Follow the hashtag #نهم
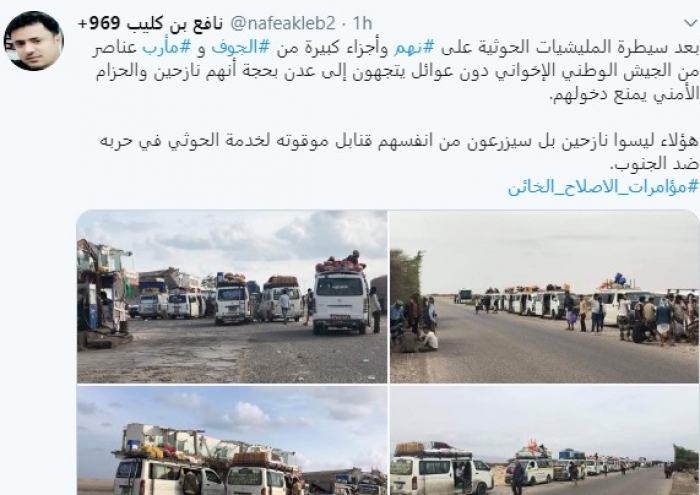 tap(414, 48)
